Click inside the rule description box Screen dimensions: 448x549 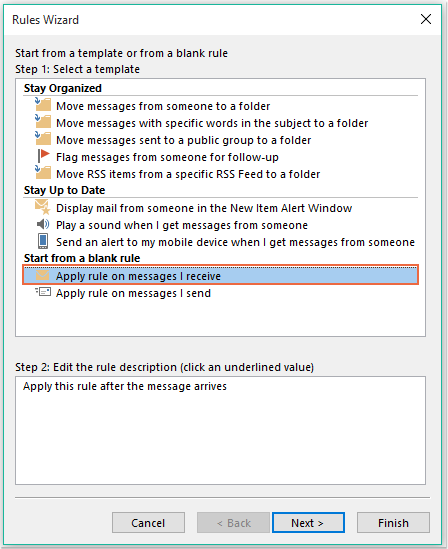220,430
